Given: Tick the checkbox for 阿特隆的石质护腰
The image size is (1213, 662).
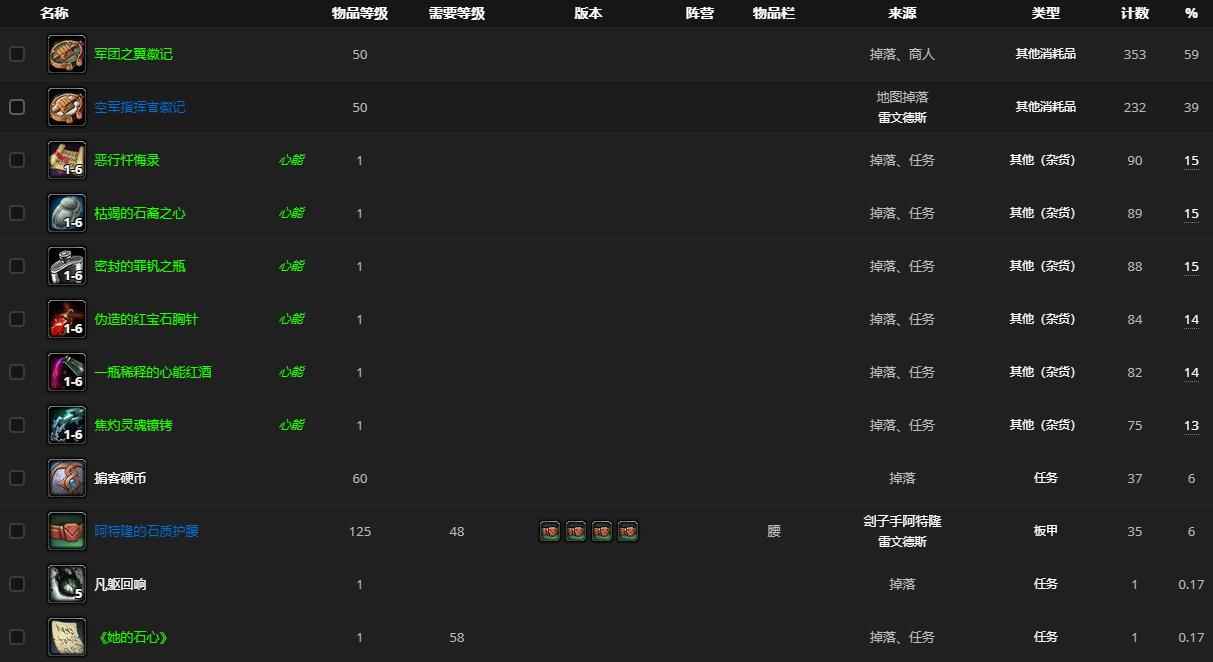Looking at the screenshot, I should [17, 531].
